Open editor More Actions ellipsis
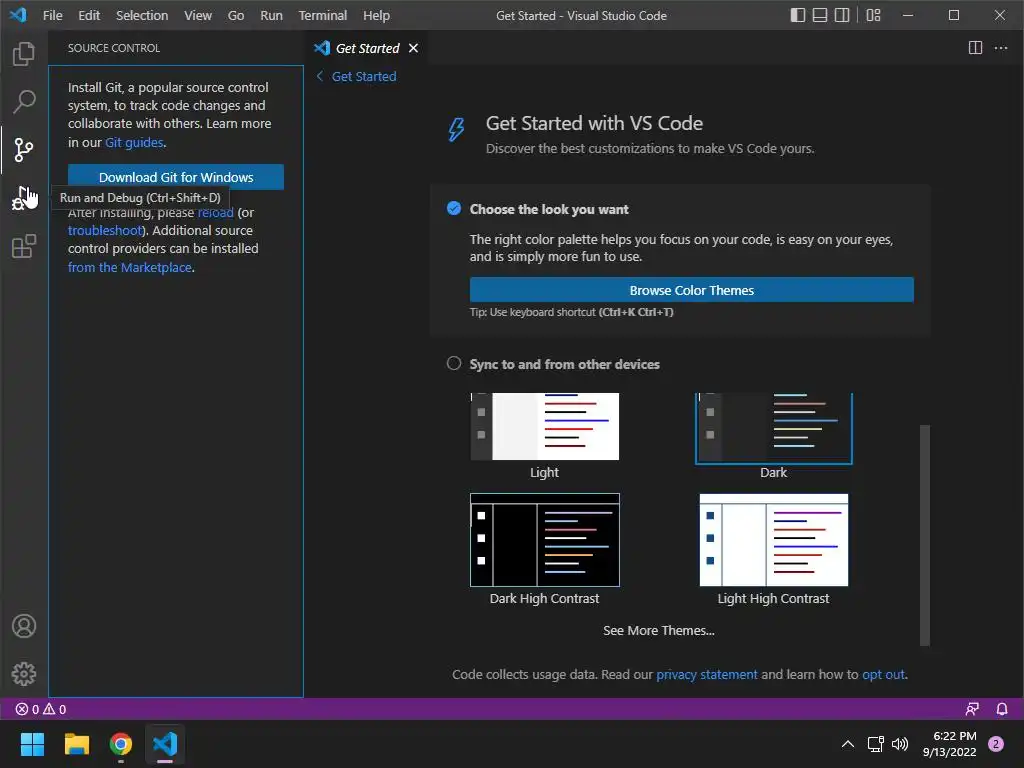Viewport: 1024px width, 768px height. (1000, 48)
